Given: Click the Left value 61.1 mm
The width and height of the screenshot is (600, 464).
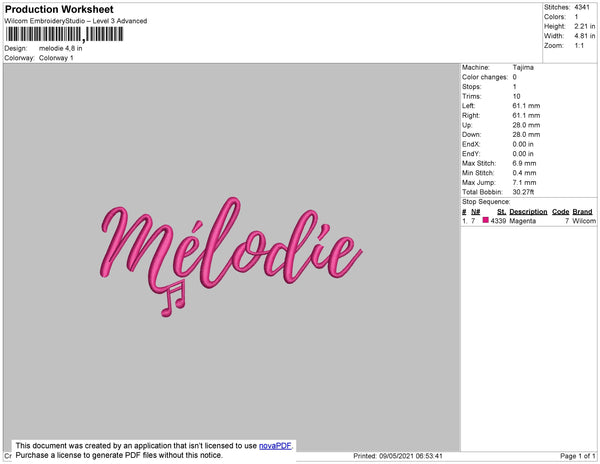Looking at the screenshot, I should [526, 106].
